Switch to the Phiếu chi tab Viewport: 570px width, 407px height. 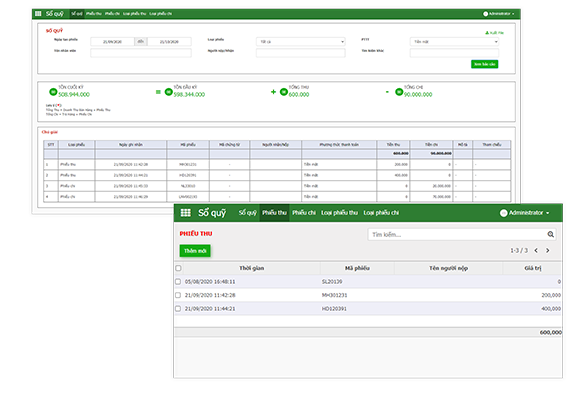tap(304, 213)
